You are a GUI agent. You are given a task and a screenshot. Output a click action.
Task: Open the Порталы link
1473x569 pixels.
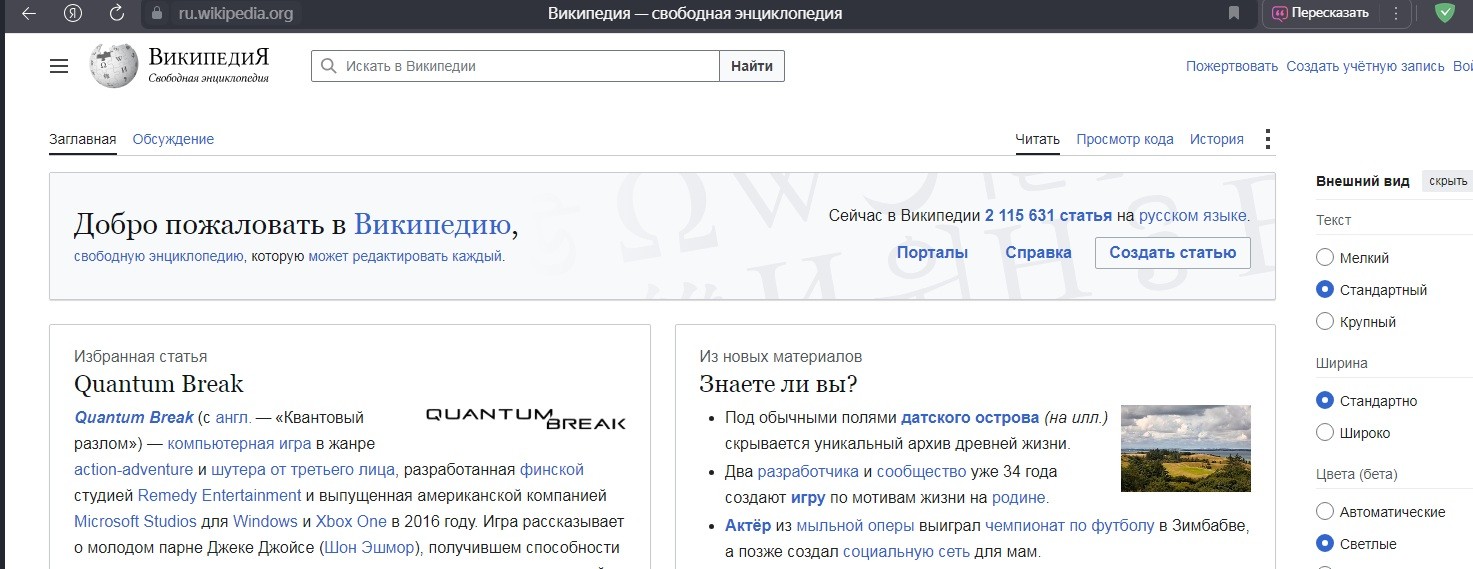932,253
